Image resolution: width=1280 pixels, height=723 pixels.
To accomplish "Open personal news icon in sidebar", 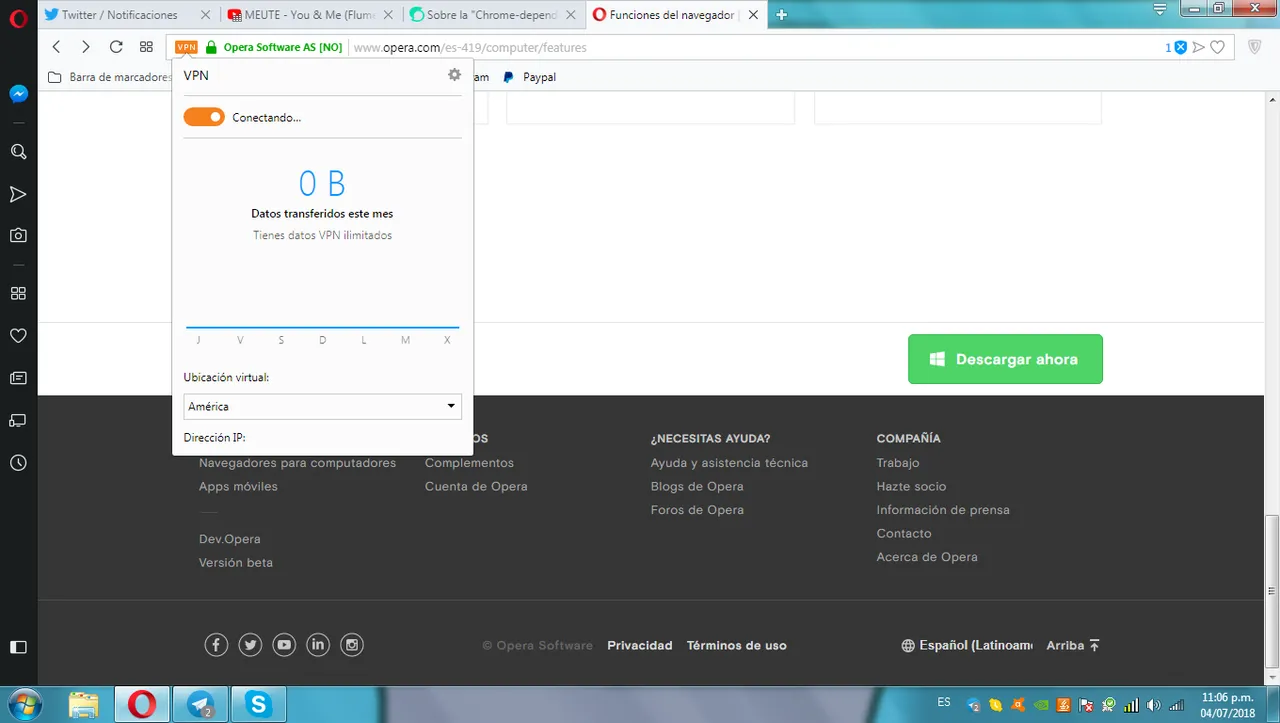I will point(18,378).
